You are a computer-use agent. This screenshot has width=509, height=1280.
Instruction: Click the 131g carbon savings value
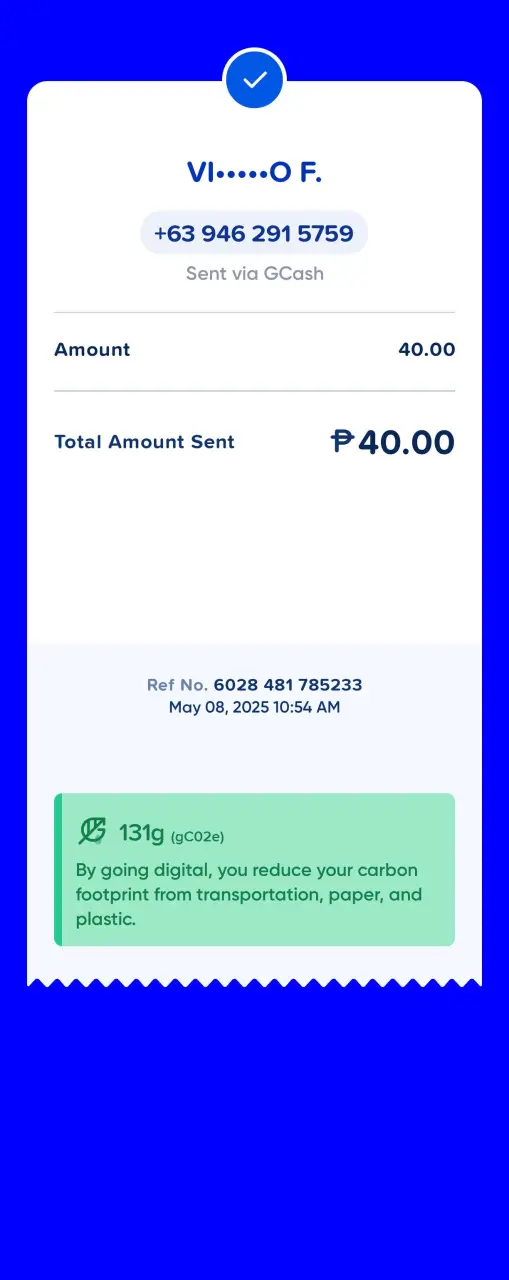pos(142,832)
